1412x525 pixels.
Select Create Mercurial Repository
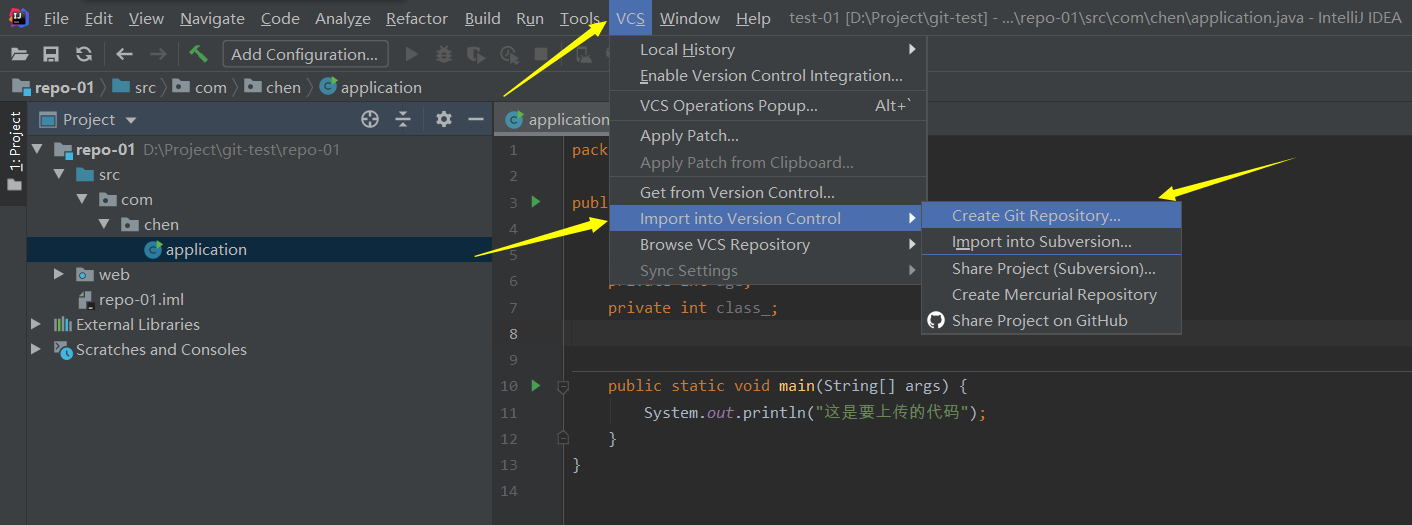[1051, 294]
